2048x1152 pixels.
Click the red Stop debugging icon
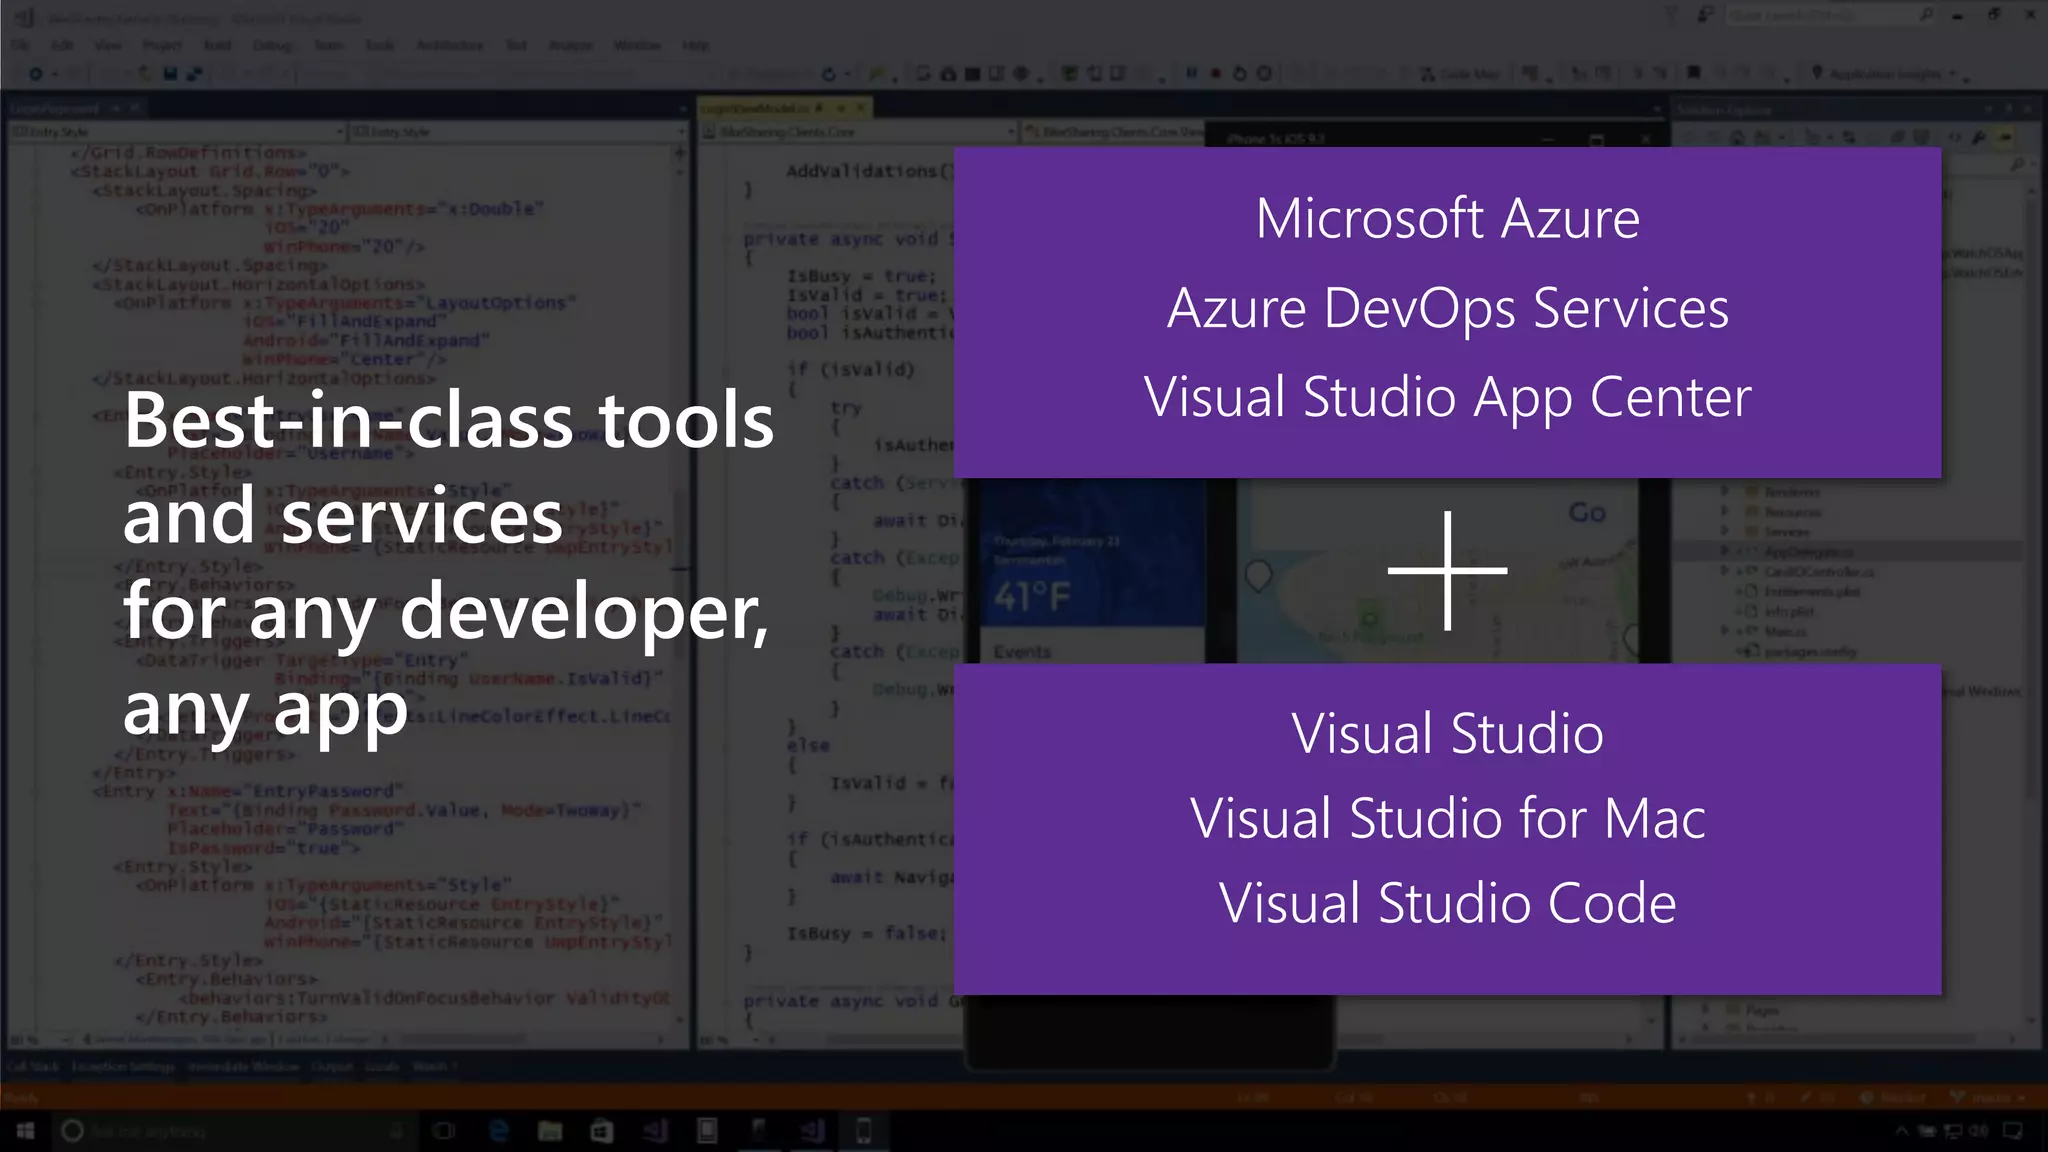pyautogui.click(x=1215, y=73)
